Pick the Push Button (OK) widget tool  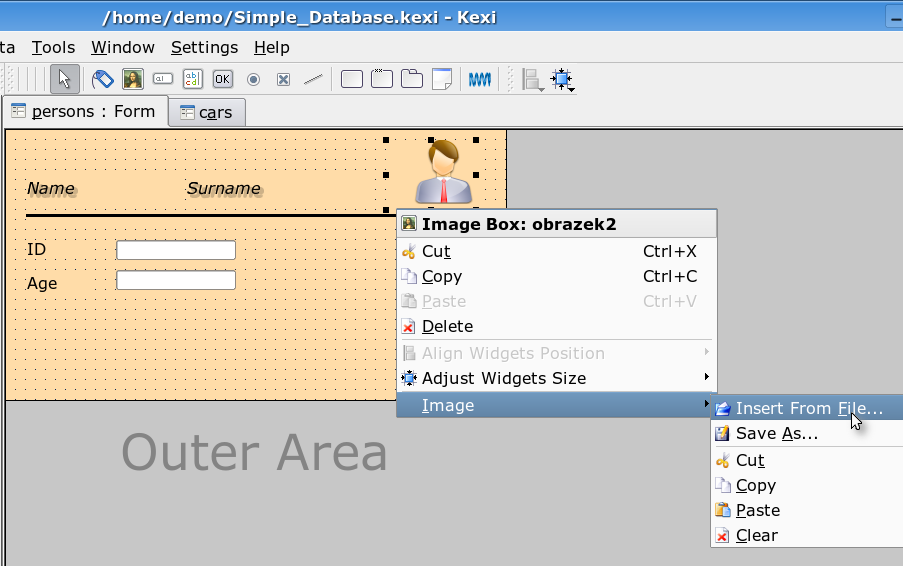[x=222, y=79]
